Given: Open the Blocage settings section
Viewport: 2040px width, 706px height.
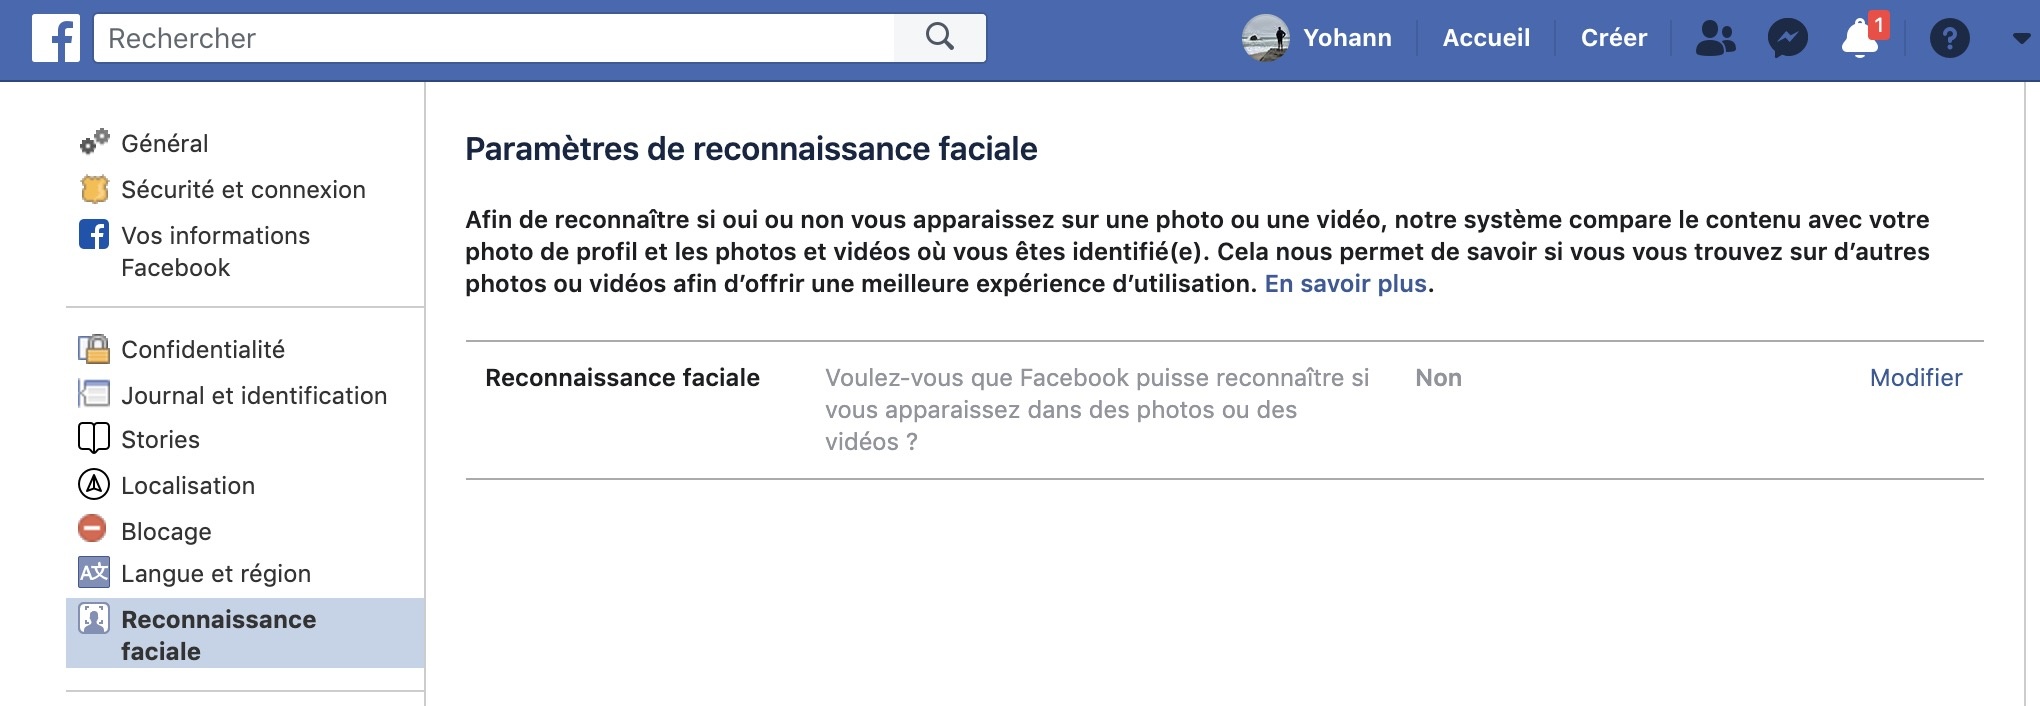Looking at the screenshot, I should click(166, 531).
